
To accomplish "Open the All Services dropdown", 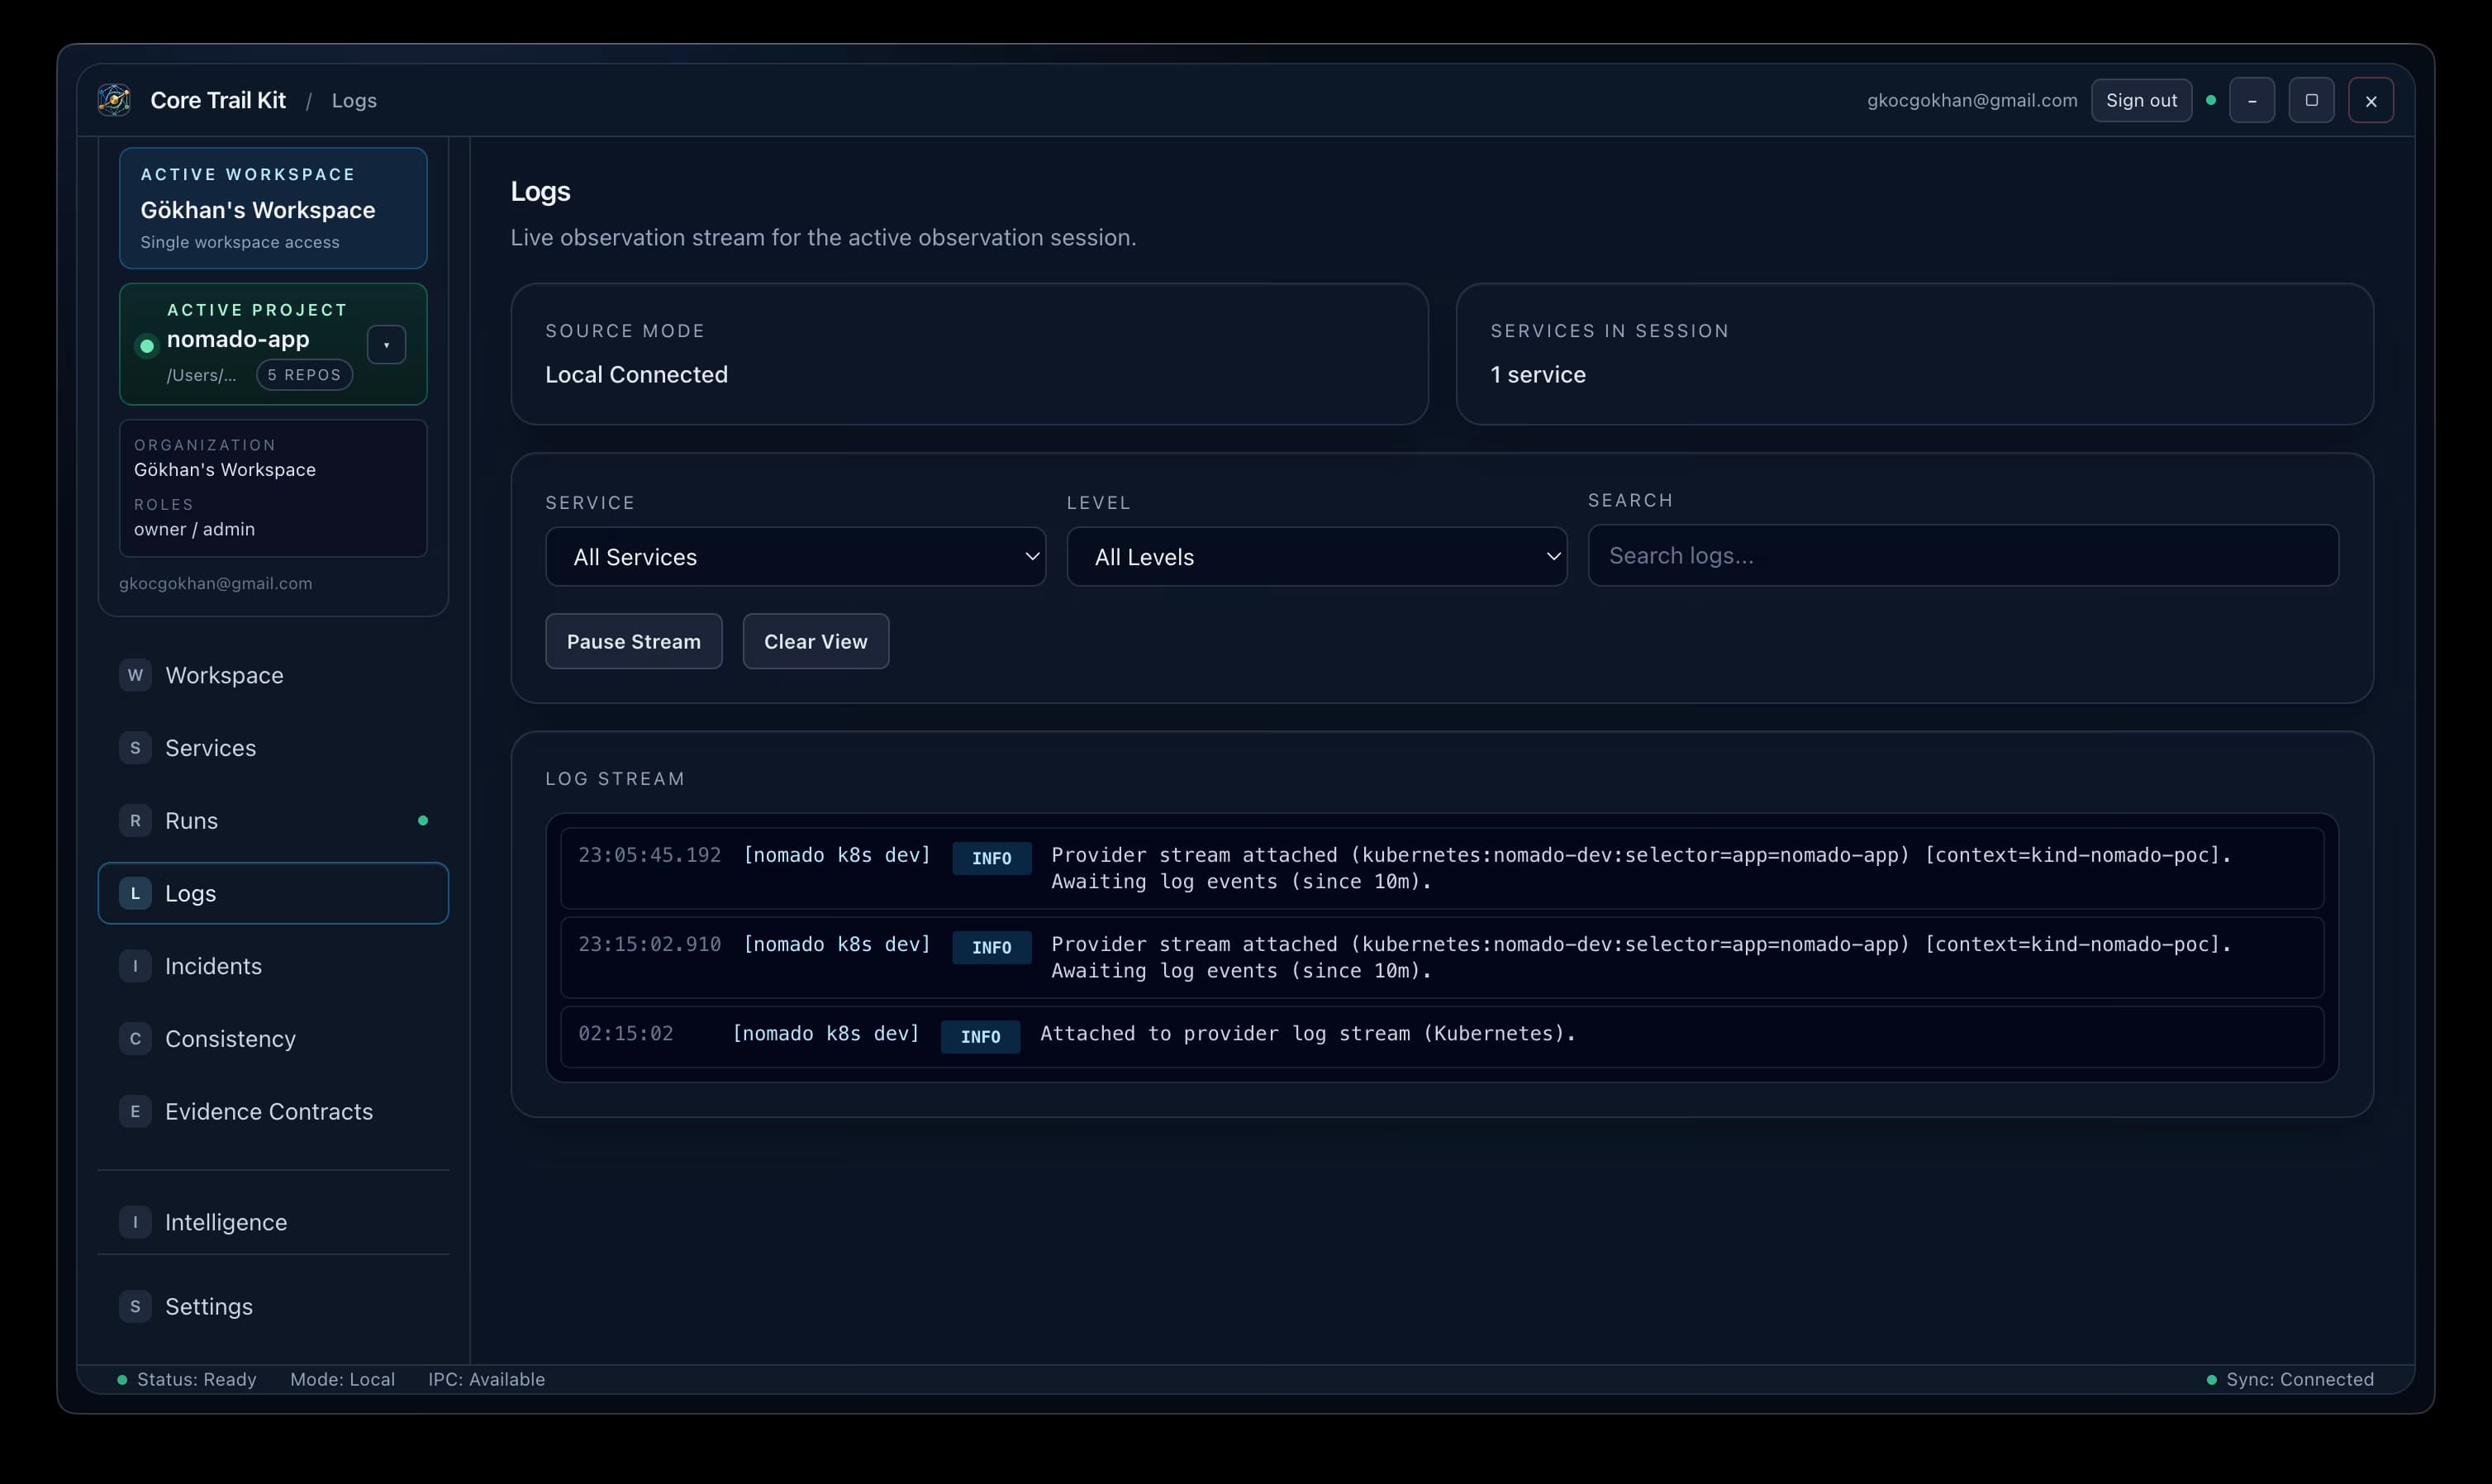I will pos(795,557).
